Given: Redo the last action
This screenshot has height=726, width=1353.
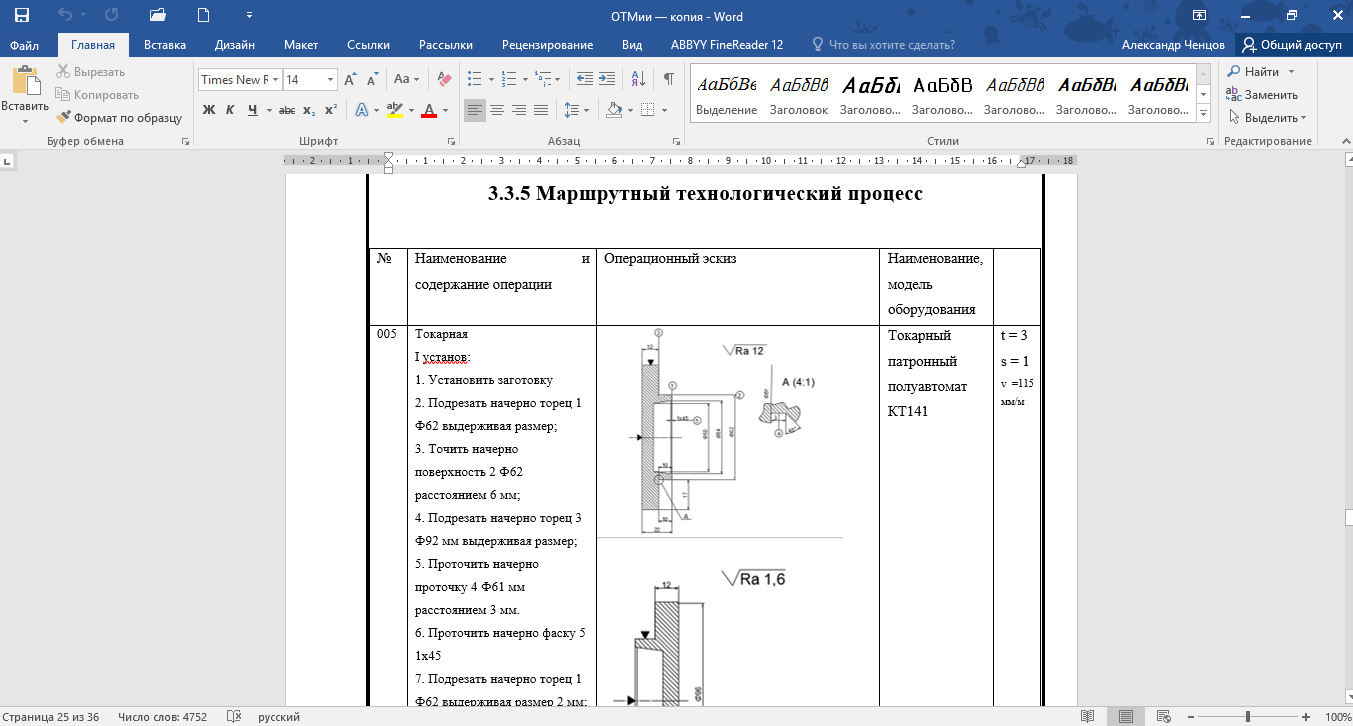Looking at the screenshot, I should [112, 15].
